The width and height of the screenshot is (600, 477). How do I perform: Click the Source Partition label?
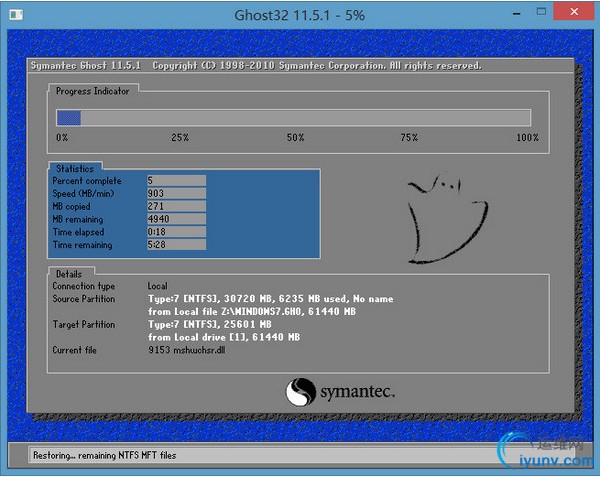[x=84, y=299]
